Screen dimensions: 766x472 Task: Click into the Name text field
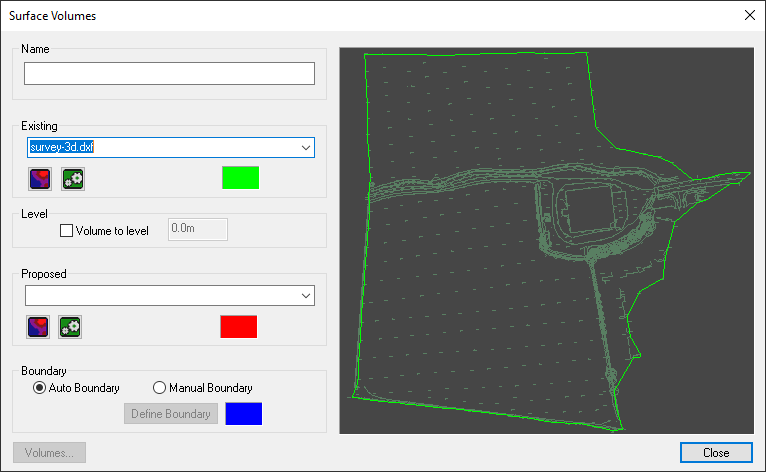click(169, 74)
